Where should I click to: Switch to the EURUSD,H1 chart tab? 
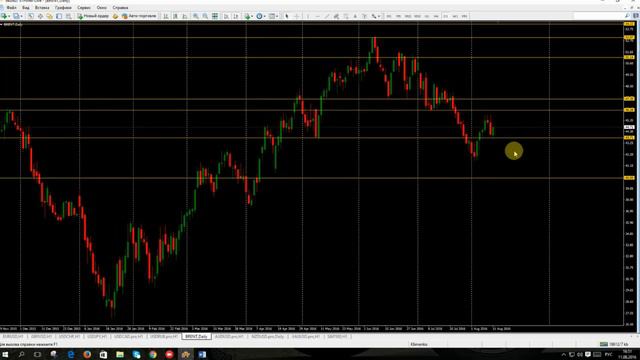pos(13,337)
